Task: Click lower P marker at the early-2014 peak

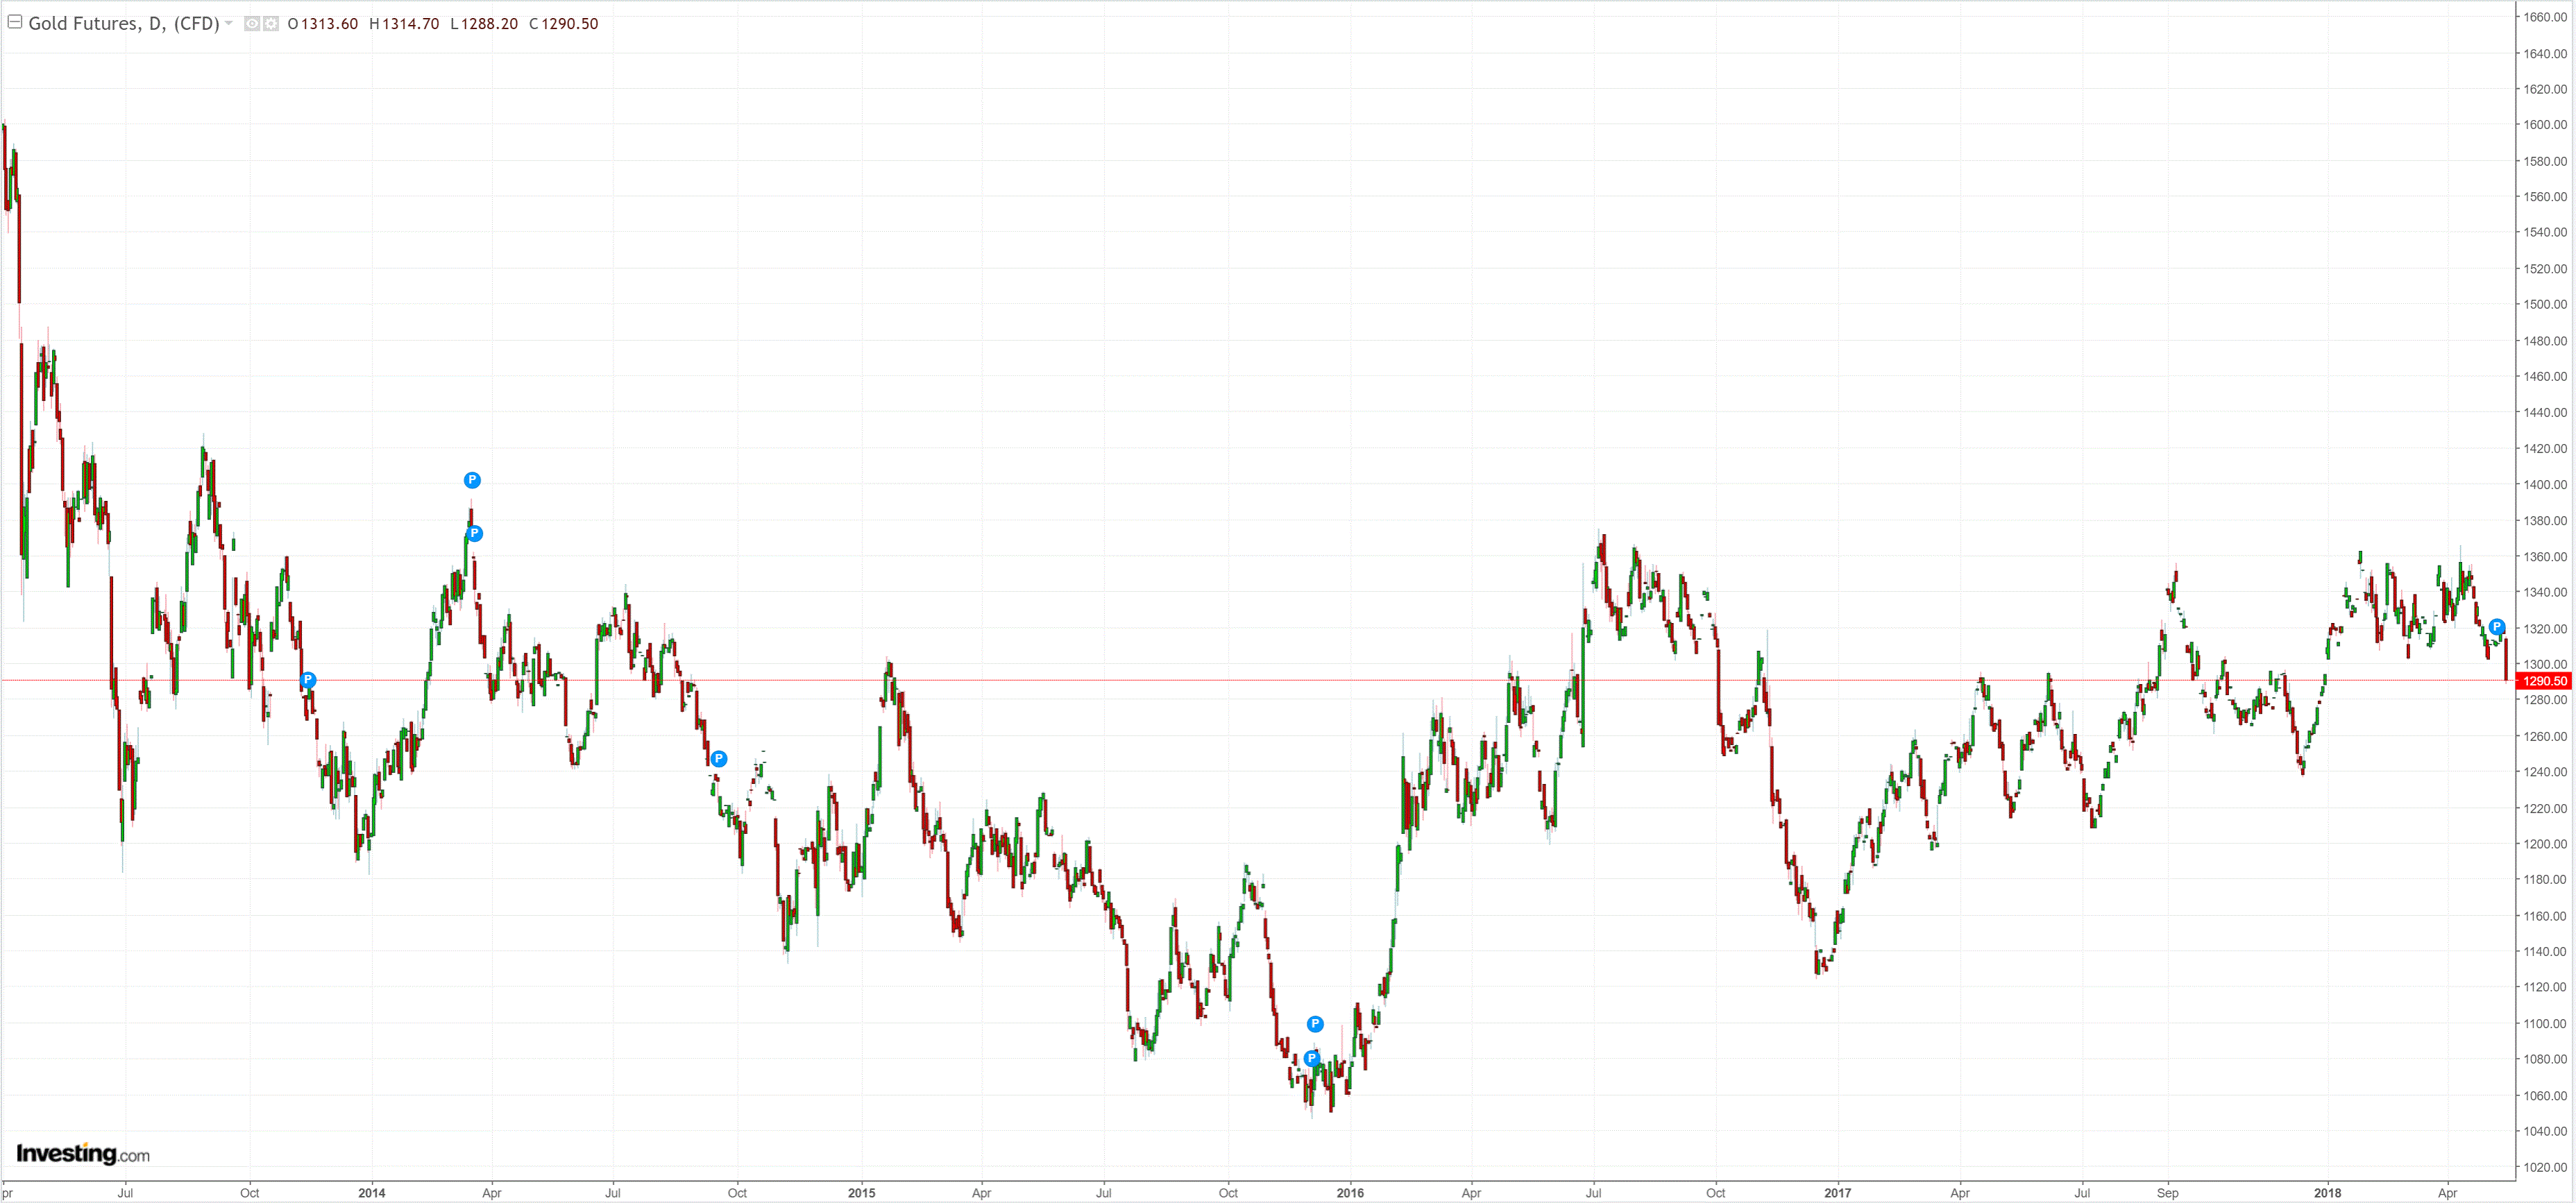Action: 475,533
